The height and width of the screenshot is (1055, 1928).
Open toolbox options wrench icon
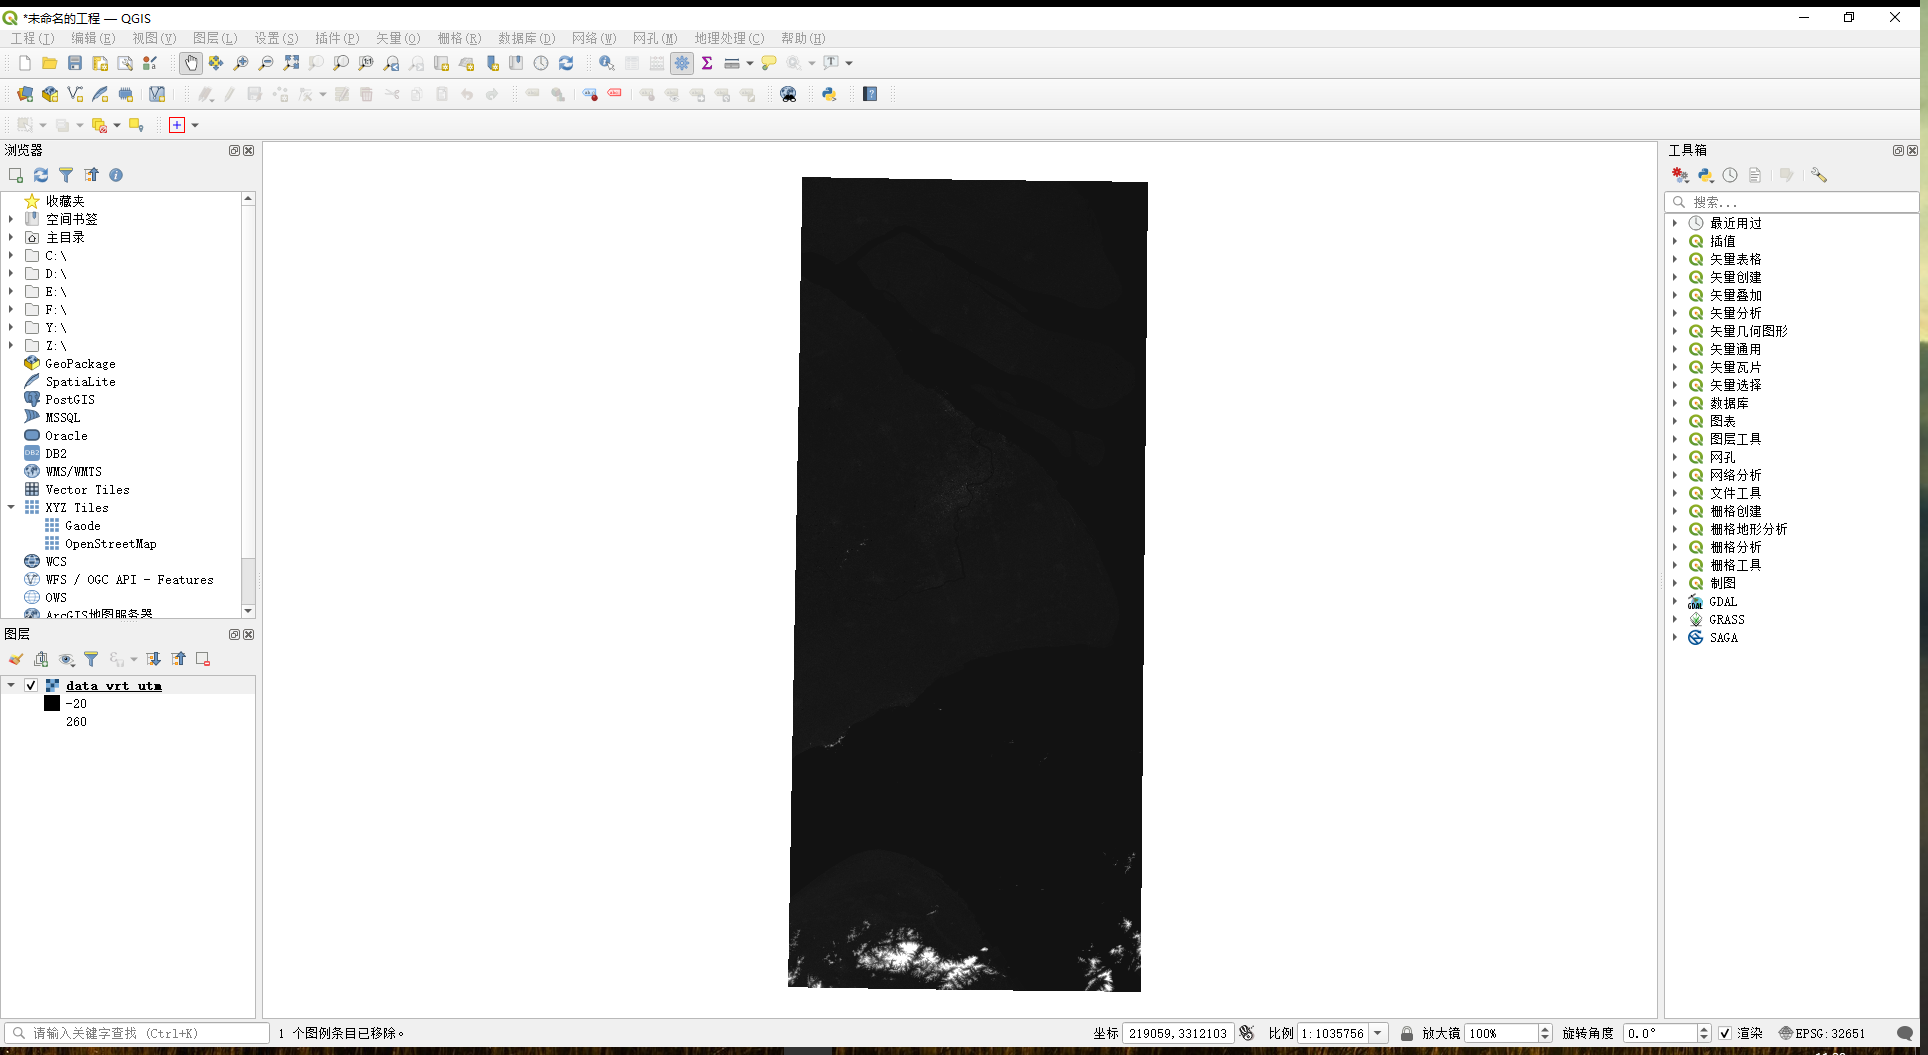click(x=1819, y=175)
